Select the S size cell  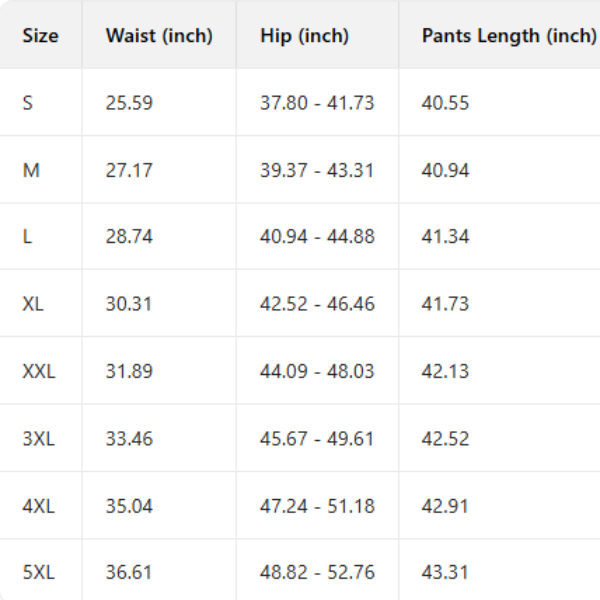[x=28, y=103]
